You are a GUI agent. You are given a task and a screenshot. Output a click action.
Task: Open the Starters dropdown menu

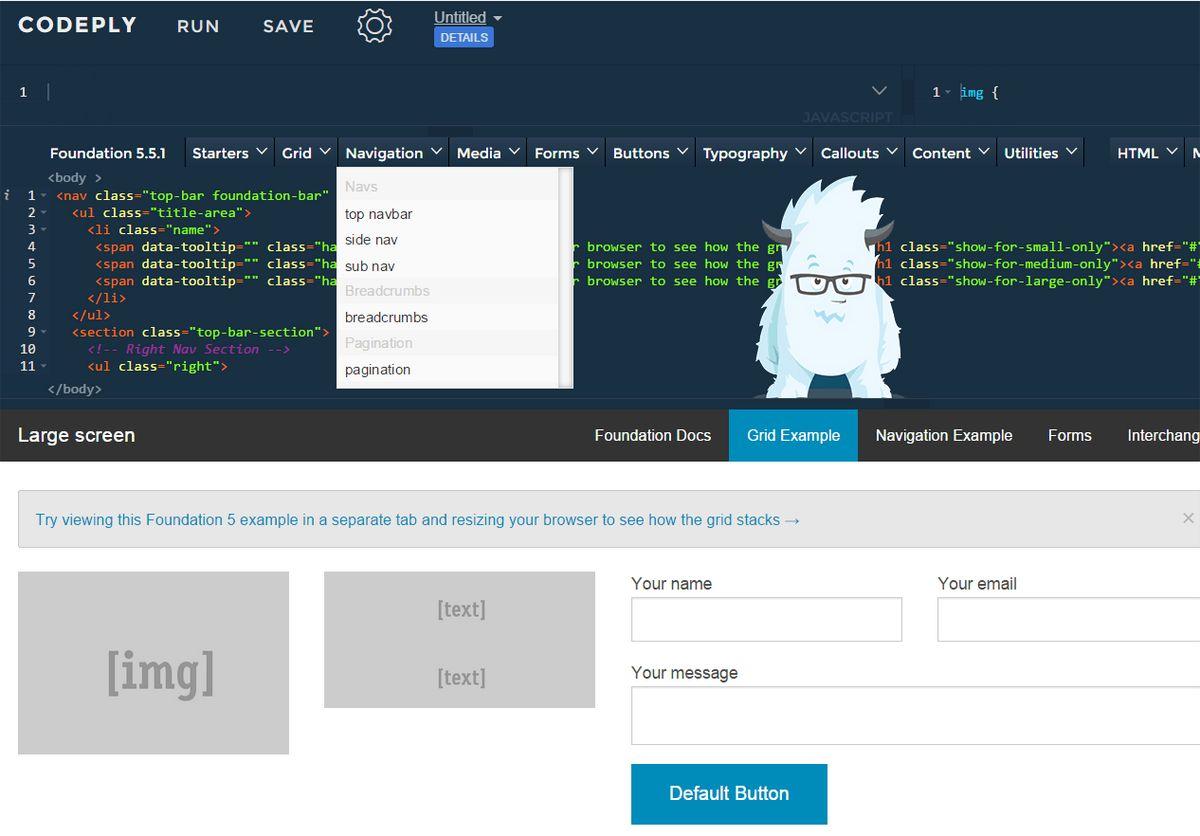(x=229, y=153)
